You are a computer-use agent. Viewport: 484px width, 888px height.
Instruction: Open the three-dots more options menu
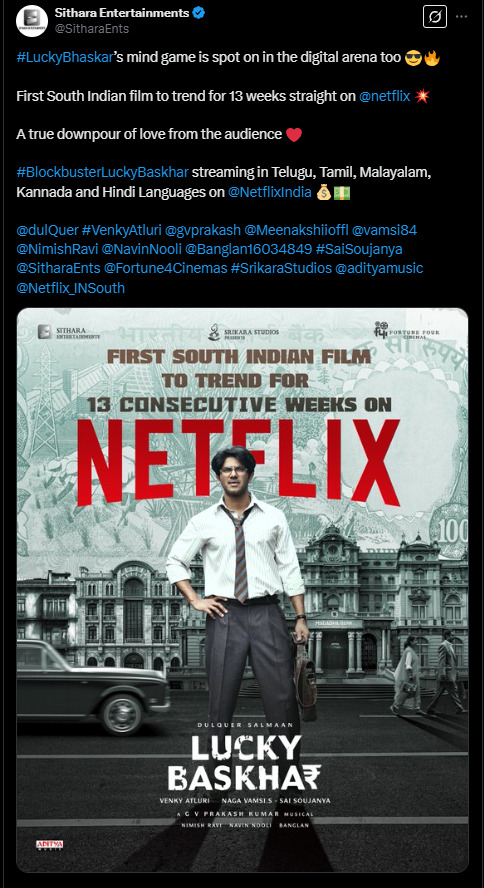(x=462, y=17)
